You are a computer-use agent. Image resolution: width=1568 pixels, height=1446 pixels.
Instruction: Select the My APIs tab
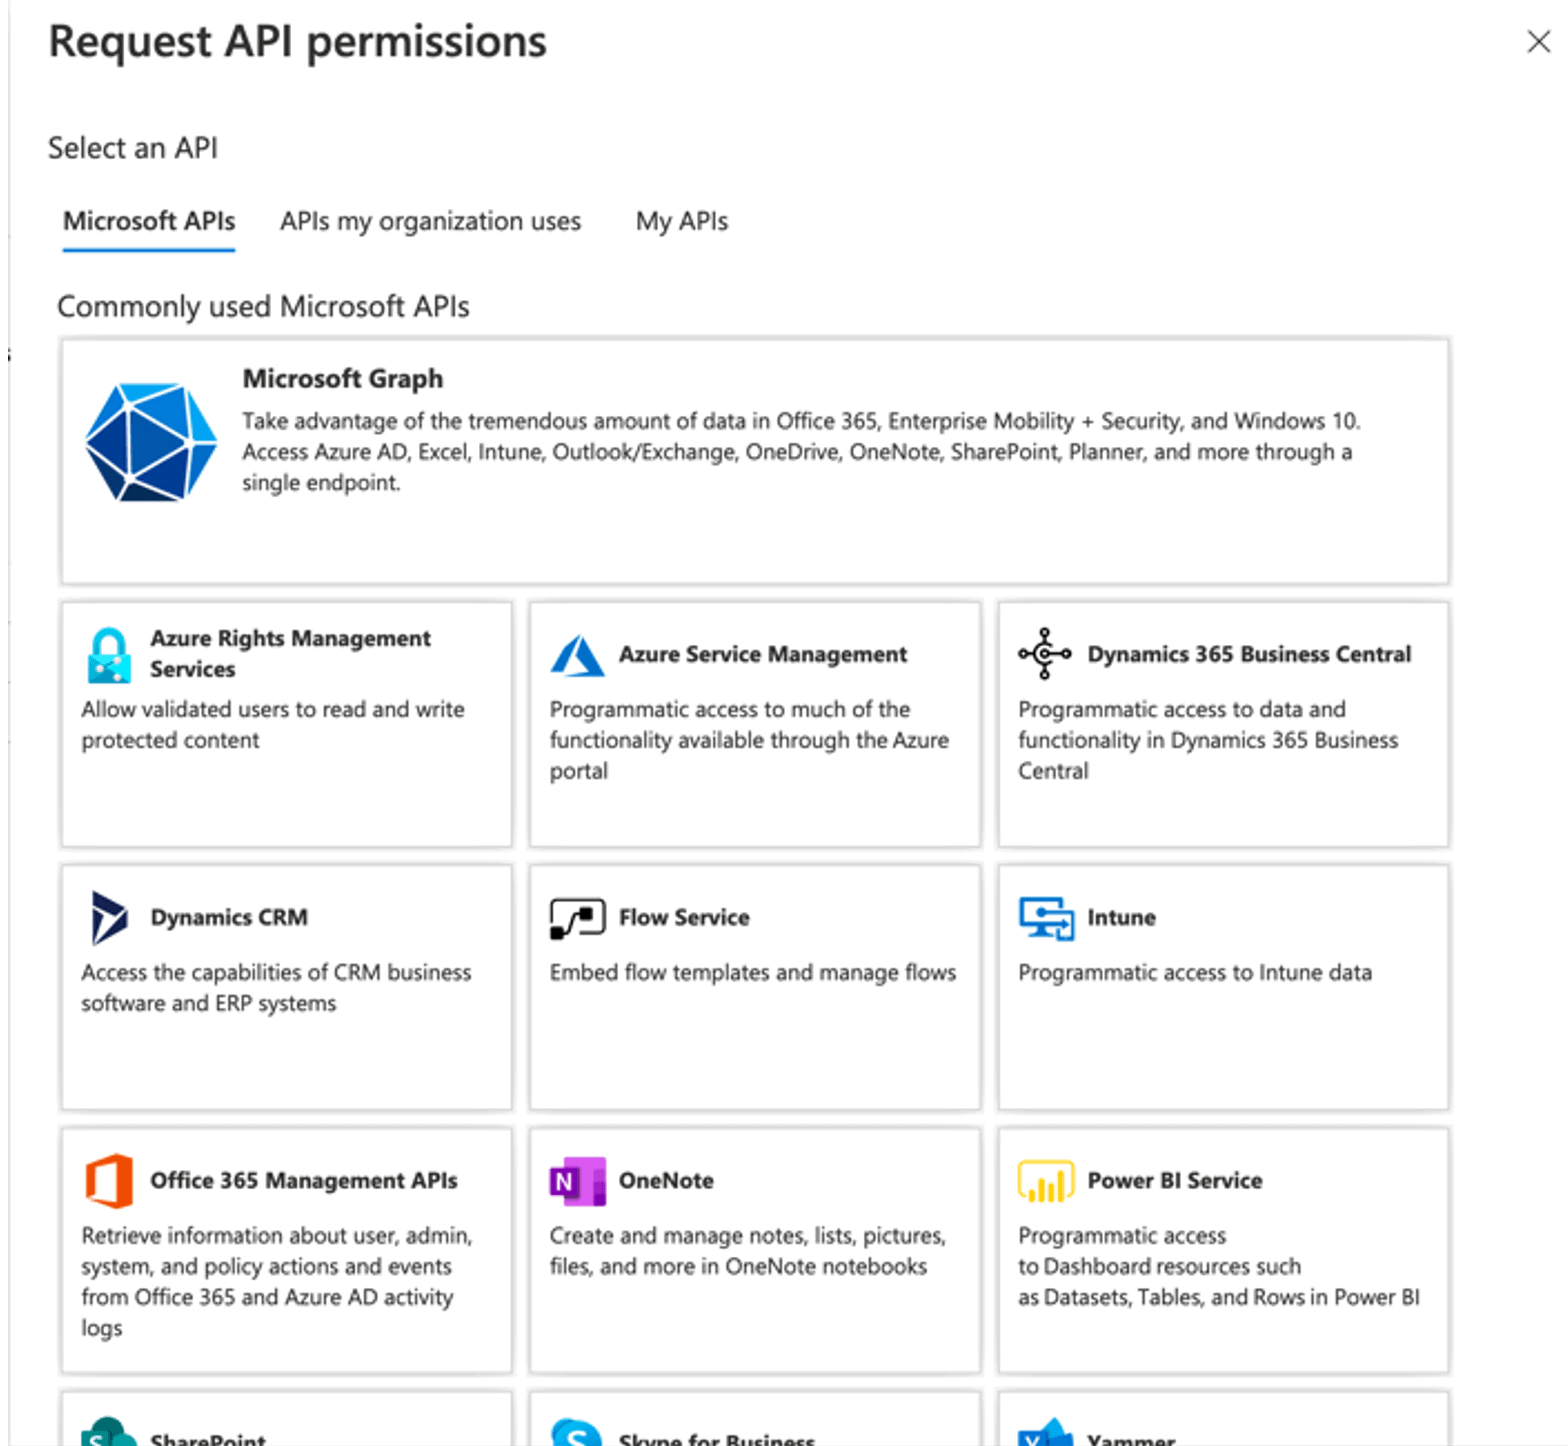682,221
